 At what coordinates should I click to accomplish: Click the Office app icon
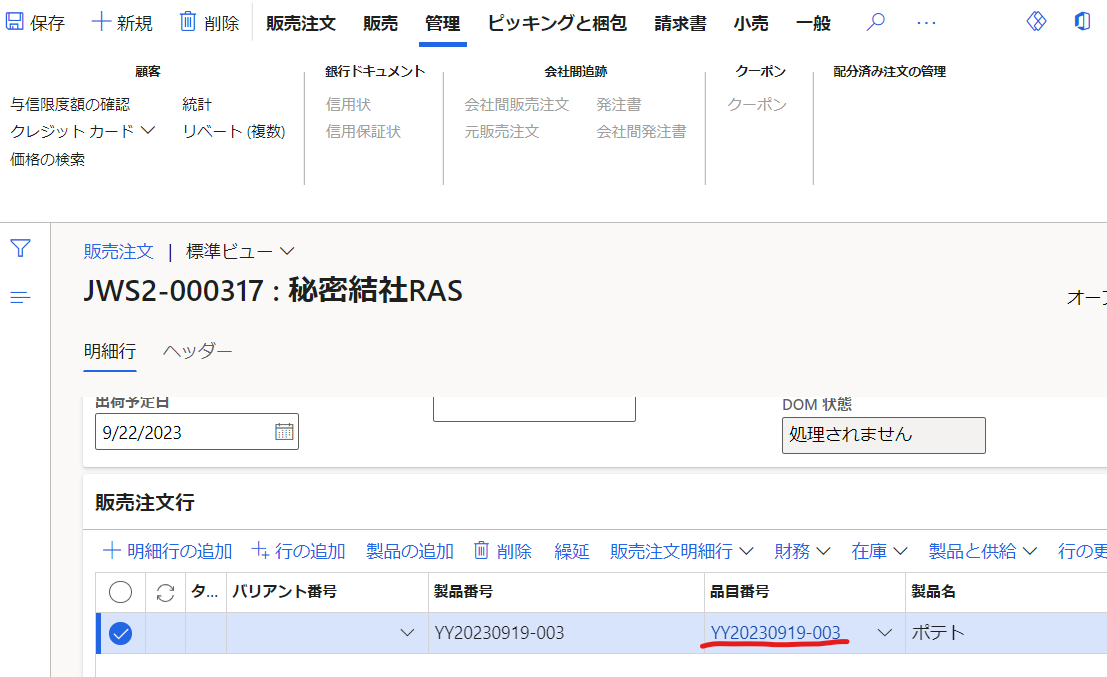point(1082,21)
